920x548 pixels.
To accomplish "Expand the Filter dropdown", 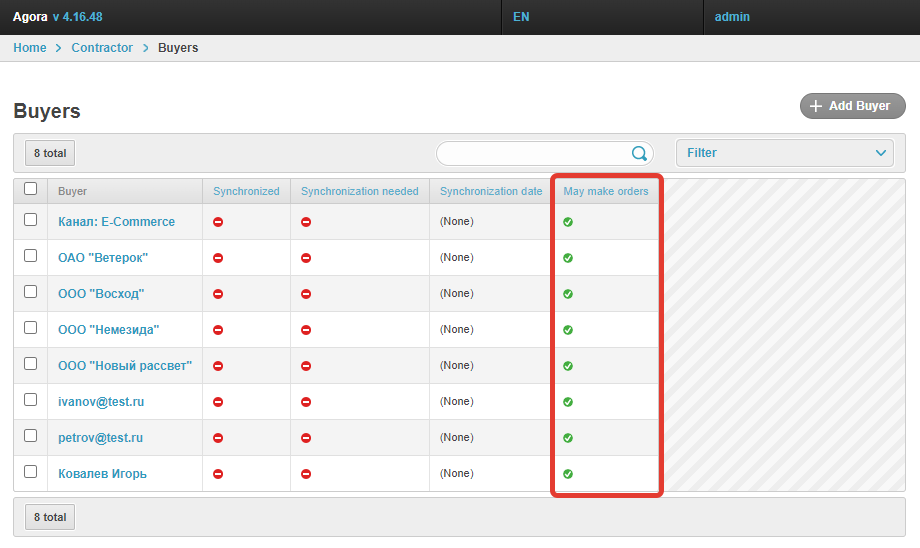I will point(785,153).
